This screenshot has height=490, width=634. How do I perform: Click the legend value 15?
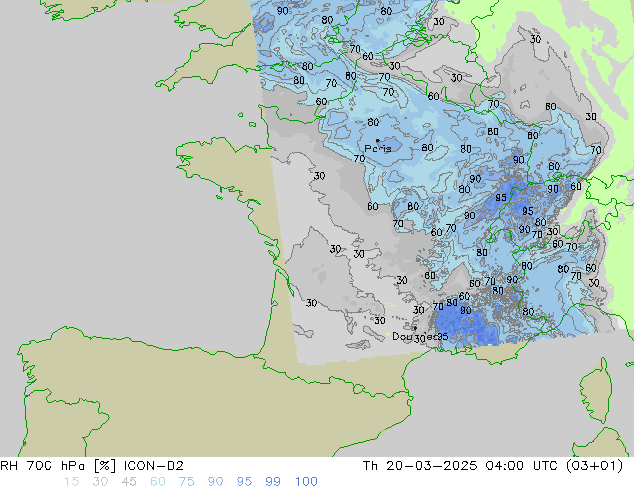[x=71, y=482]
